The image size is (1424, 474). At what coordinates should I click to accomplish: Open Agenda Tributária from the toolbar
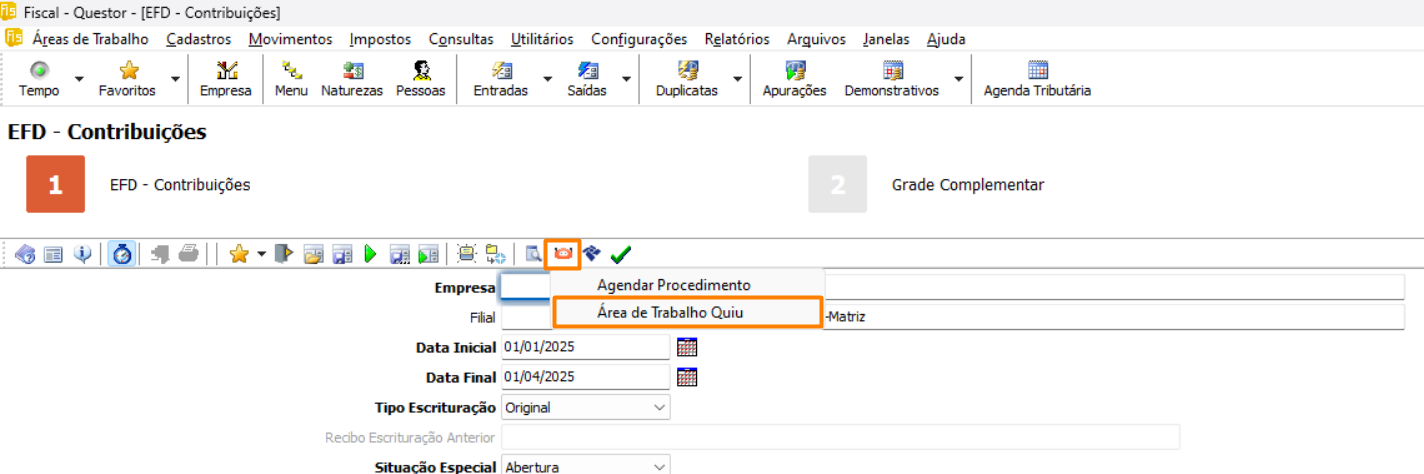click(x=1037, y=79)
